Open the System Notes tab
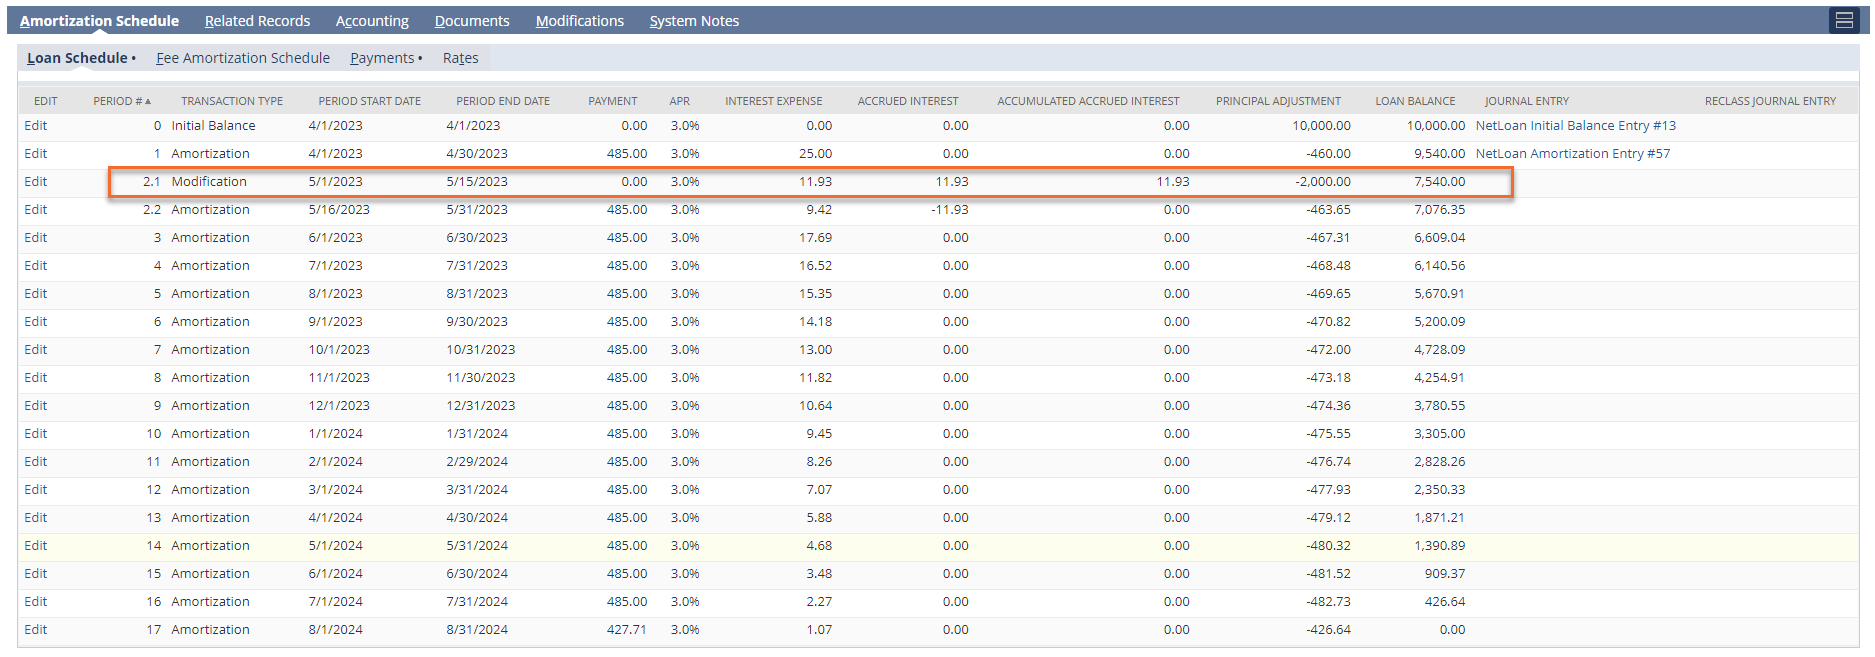 [x=694, y=21]
